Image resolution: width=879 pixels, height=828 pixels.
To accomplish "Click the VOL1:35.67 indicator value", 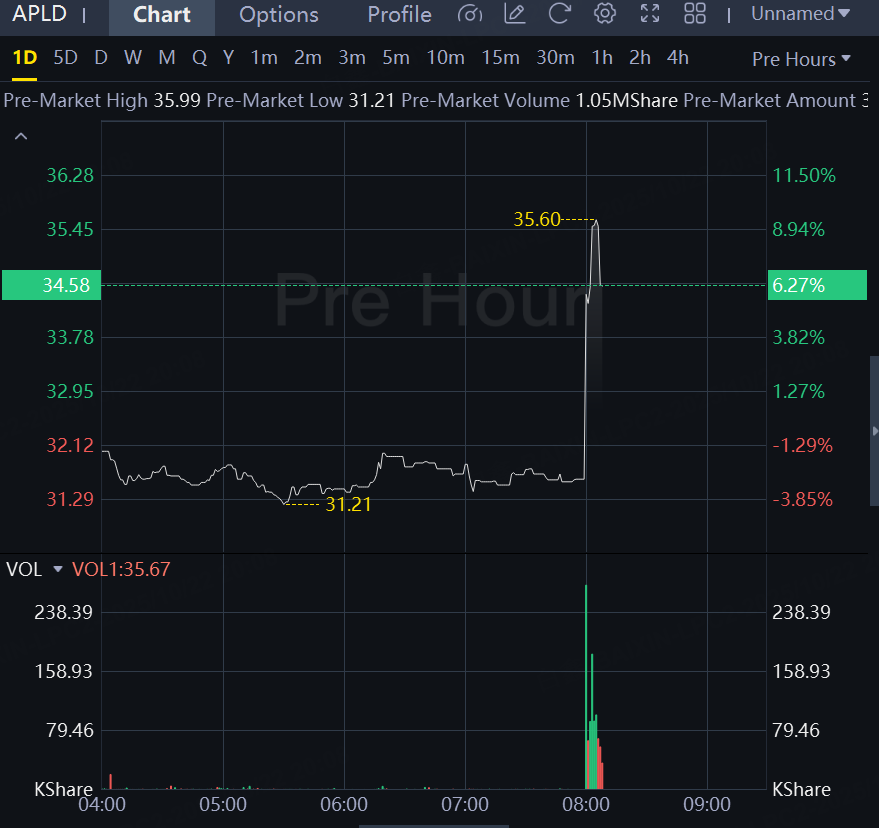I will pyautogui.click(x=121, y=570).
